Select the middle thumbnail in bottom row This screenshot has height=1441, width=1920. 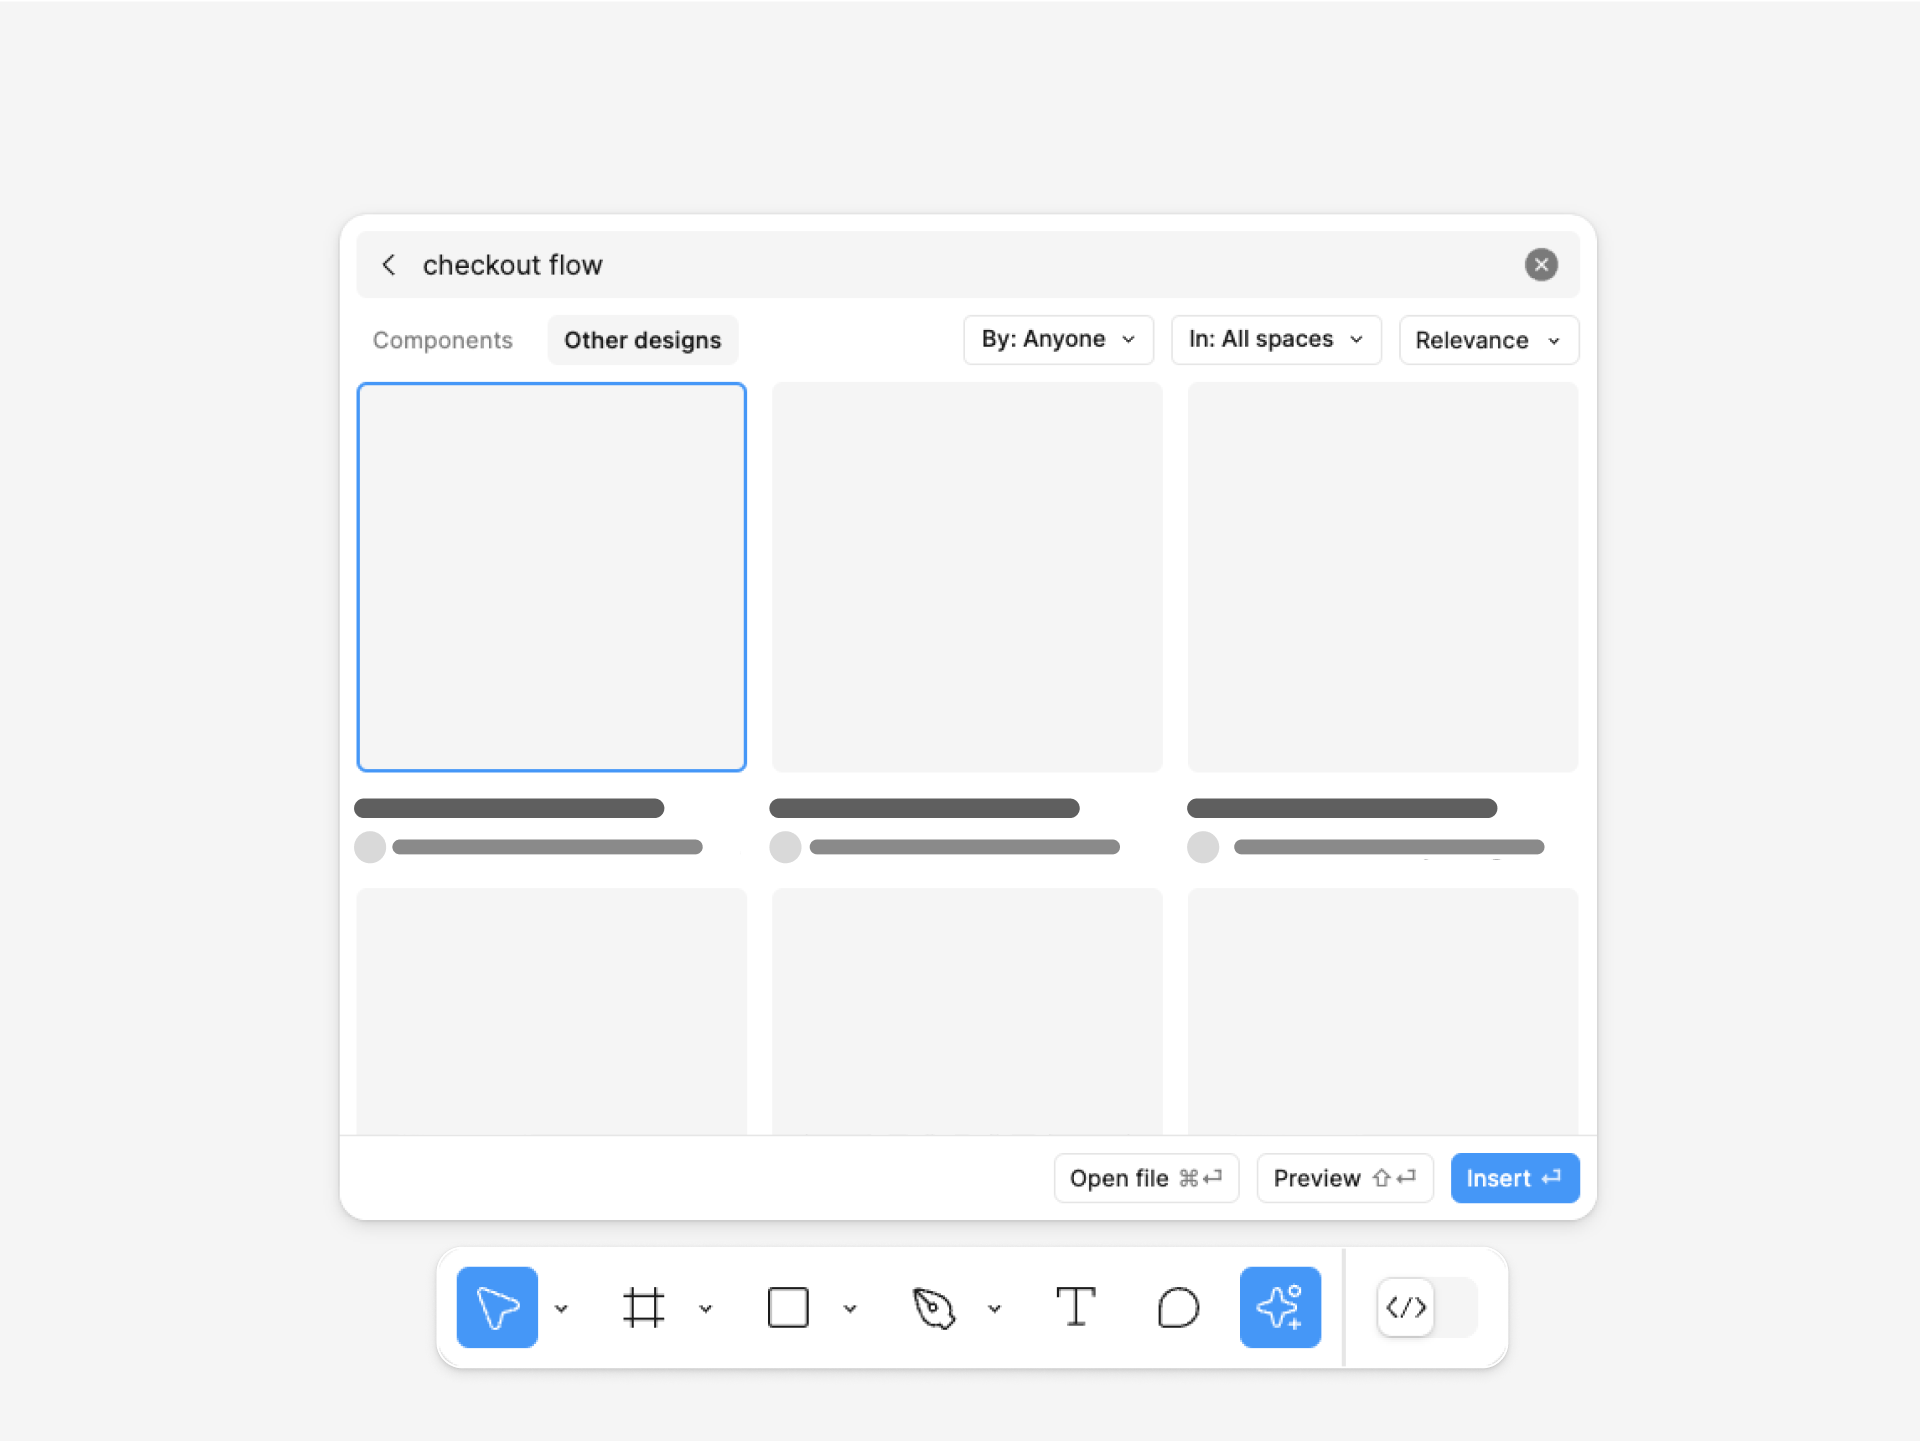(x=967, y=1011)
